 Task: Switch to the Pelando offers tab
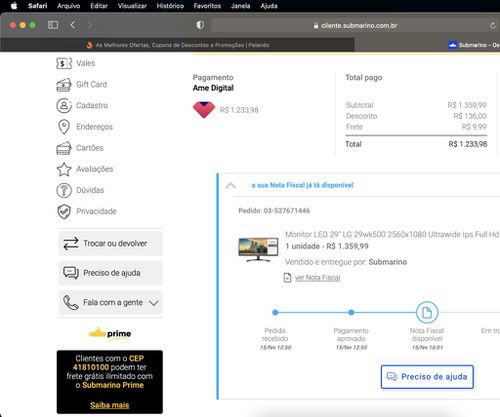pos(178,45)
